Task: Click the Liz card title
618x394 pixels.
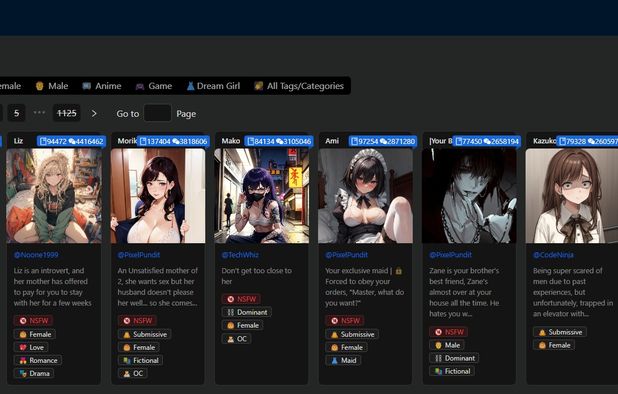Action: 19,141
